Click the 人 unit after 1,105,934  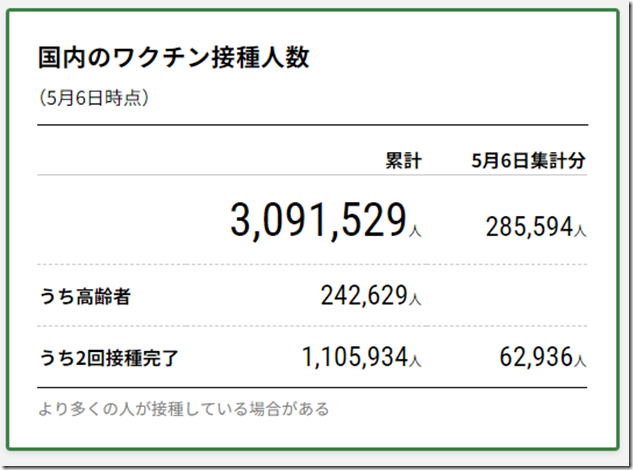tap(416, 361)
